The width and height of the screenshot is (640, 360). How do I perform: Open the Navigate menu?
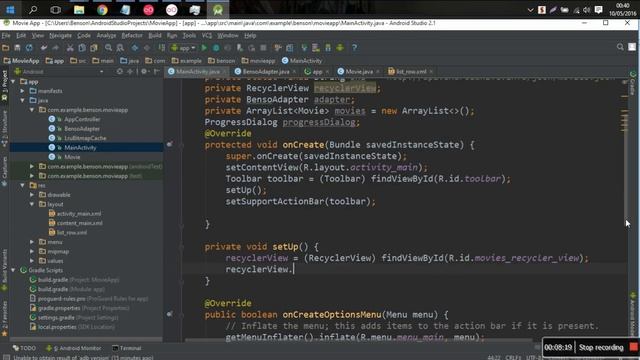(60, 36)
